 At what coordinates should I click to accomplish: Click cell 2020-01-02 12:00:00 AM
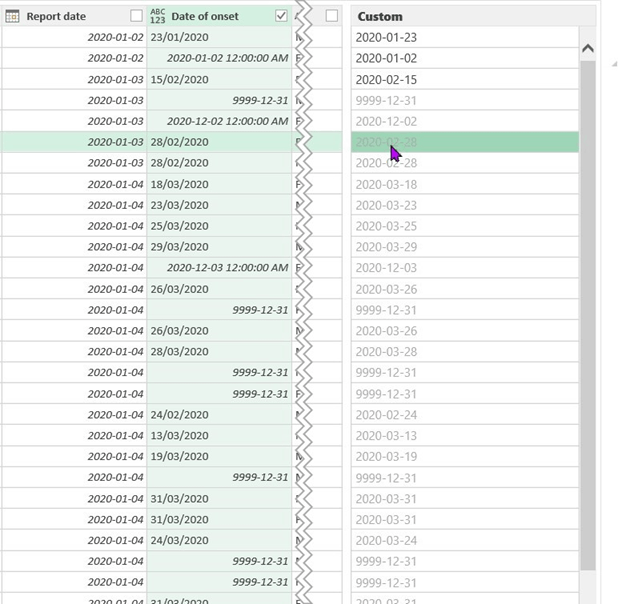coord(219,58)
